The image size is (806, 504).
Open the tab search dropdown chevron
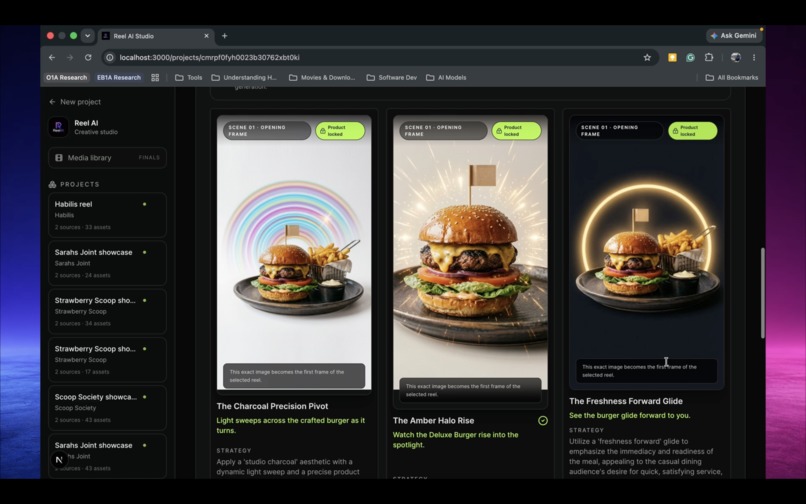coord(87,35)
